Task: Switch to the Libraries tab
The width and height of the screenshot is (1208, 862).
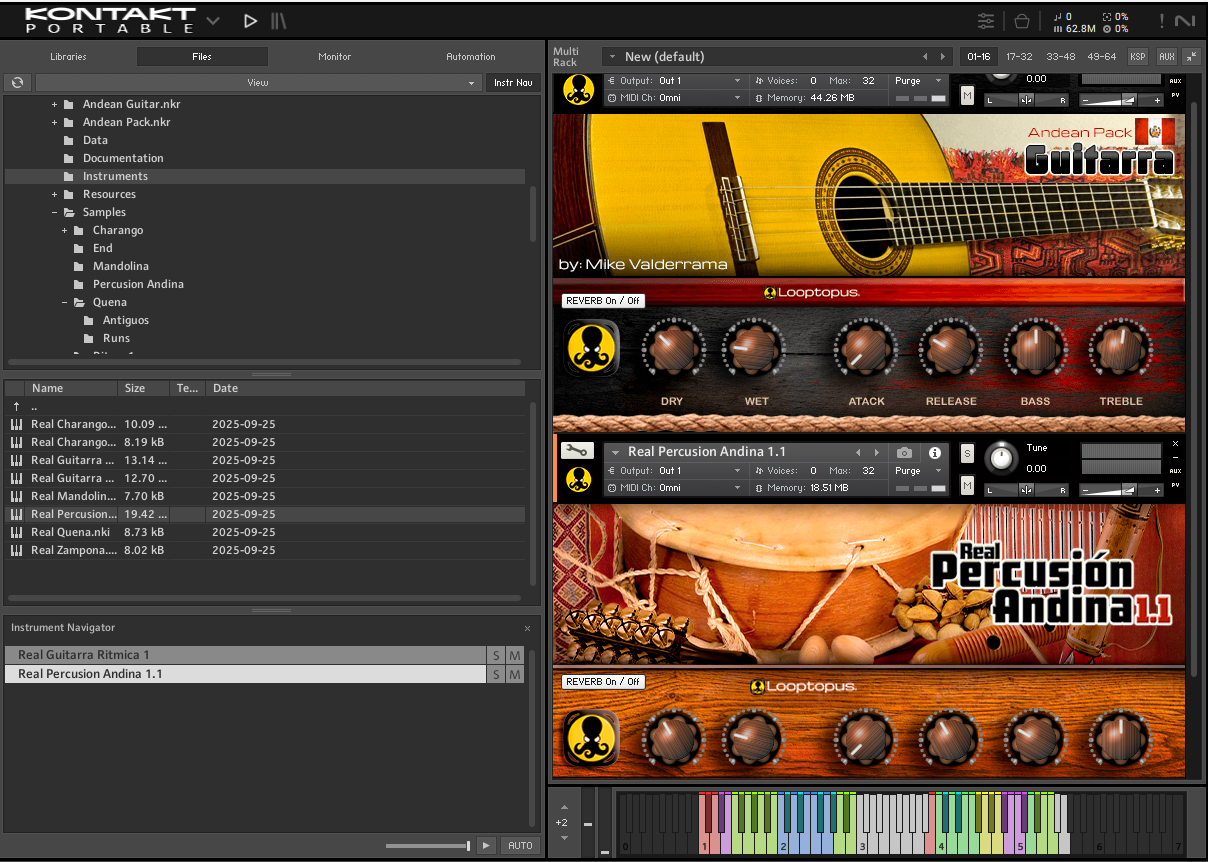Action: point(68,57)
